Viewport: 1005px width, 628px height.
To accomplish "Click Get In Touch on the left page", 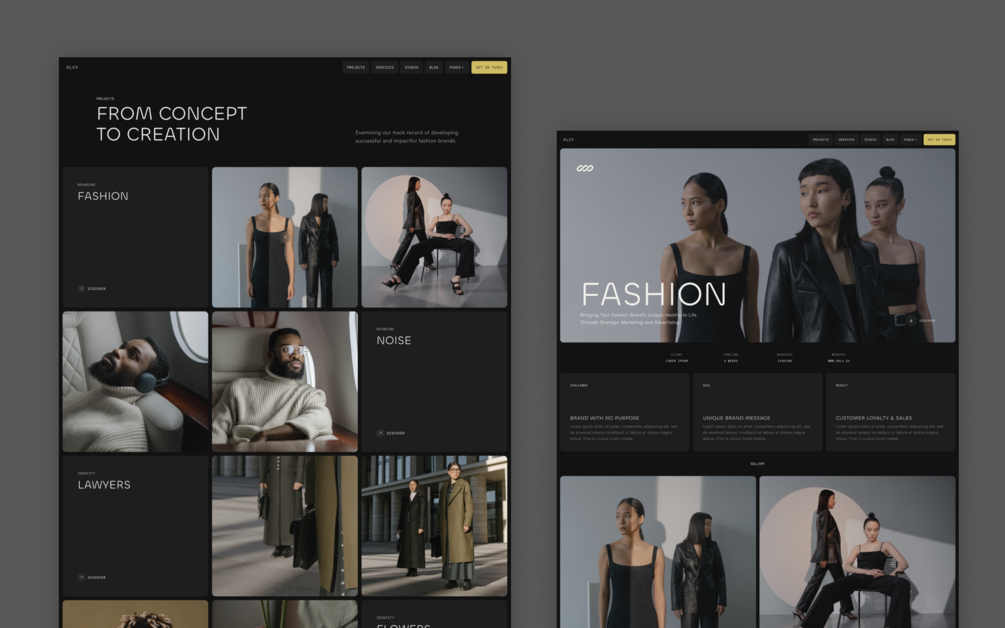I will pos(489,67).
